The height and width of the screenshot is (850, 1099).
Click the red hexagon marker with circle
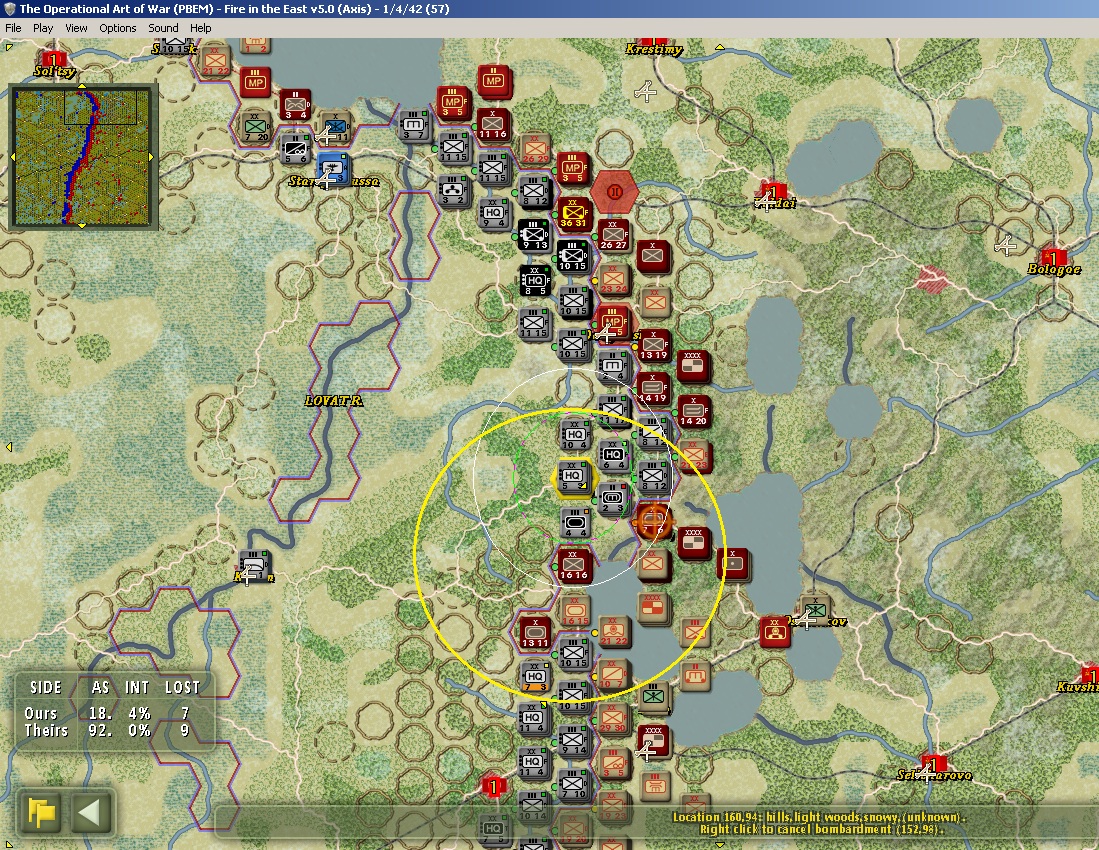click(614, 191)
